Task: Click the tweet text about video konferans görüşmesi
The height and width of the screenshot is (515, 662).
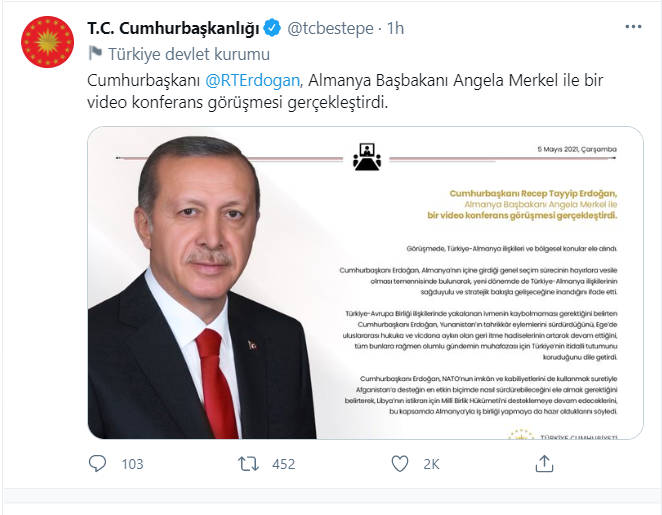Action: (x=345, y=91)
